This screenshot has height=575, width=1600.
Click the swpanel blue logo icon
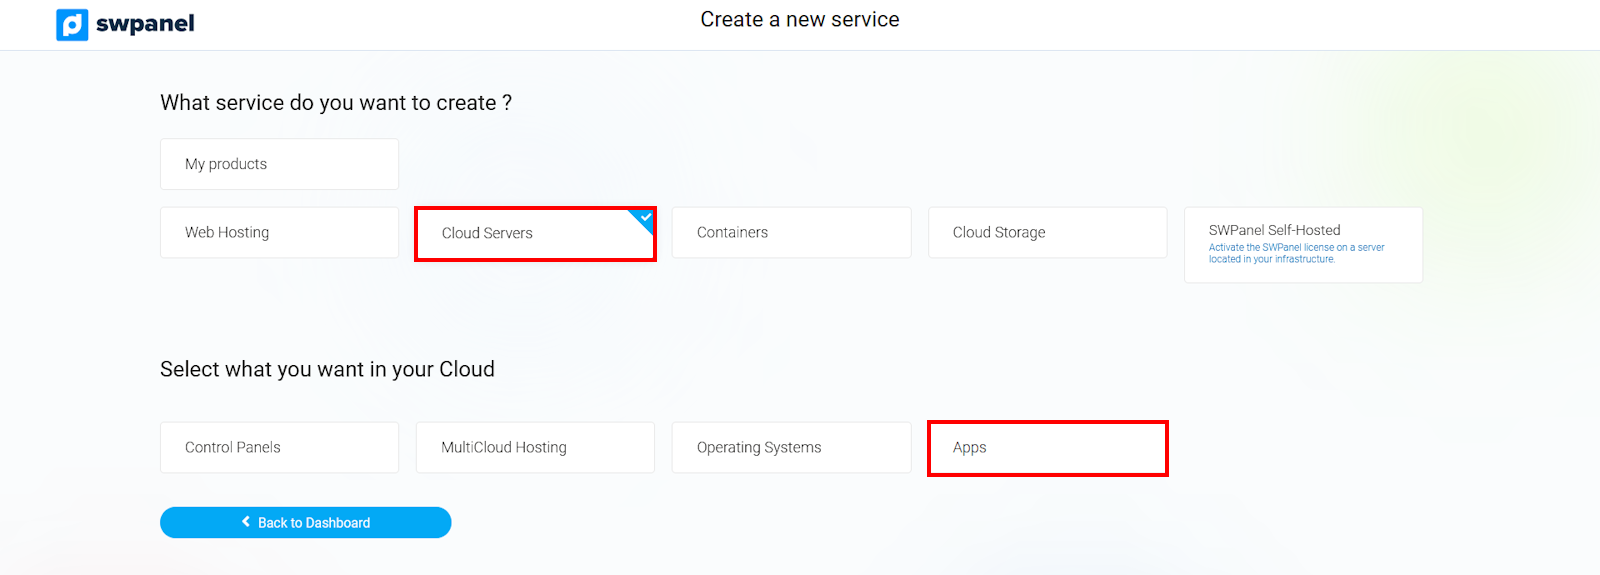click(x=72, y=24)
